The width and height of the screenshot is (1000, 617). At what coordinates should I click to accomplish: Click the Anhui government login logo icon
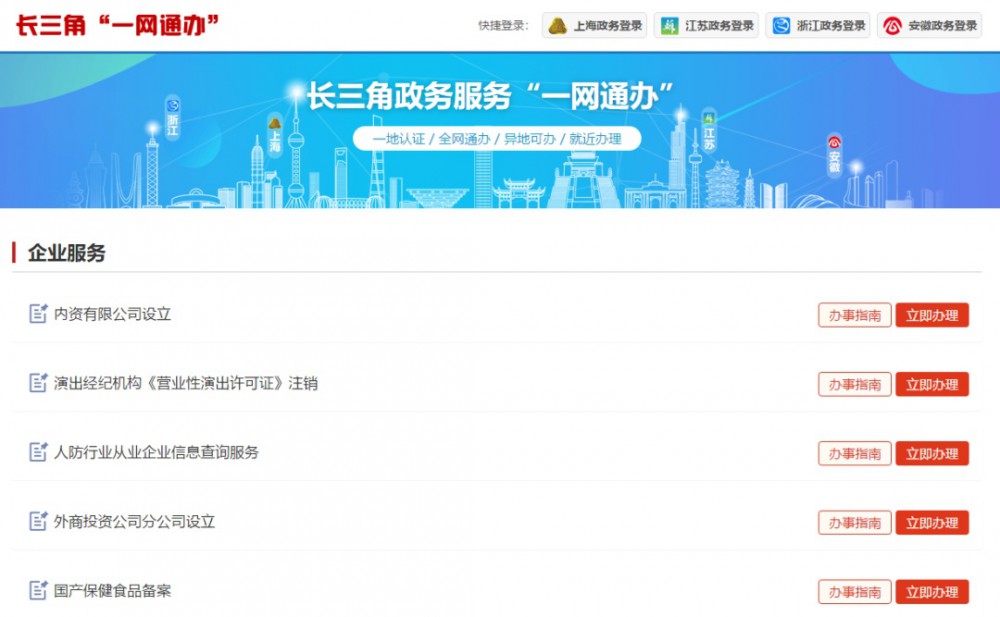892,26
